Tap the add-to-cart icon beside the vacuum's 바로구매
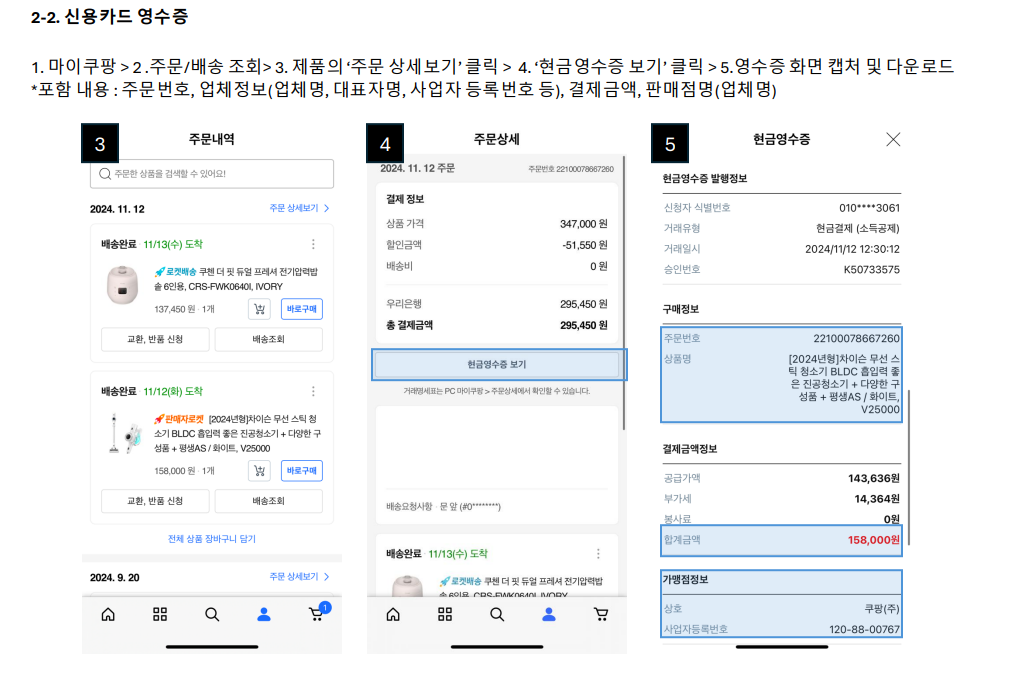The height and width of the screenshot is (673, 1017). click(x=258, y=470)
